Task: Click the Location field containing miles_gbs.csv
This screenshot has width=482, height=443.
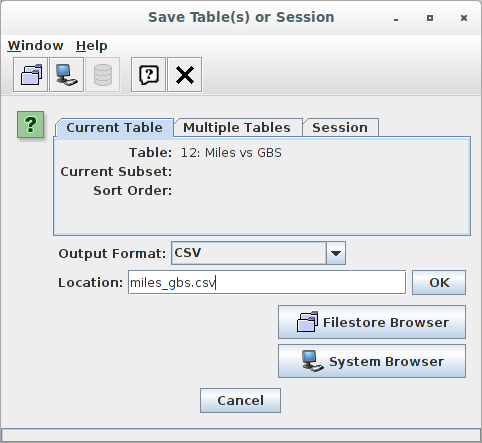Action: pos(267,283)
